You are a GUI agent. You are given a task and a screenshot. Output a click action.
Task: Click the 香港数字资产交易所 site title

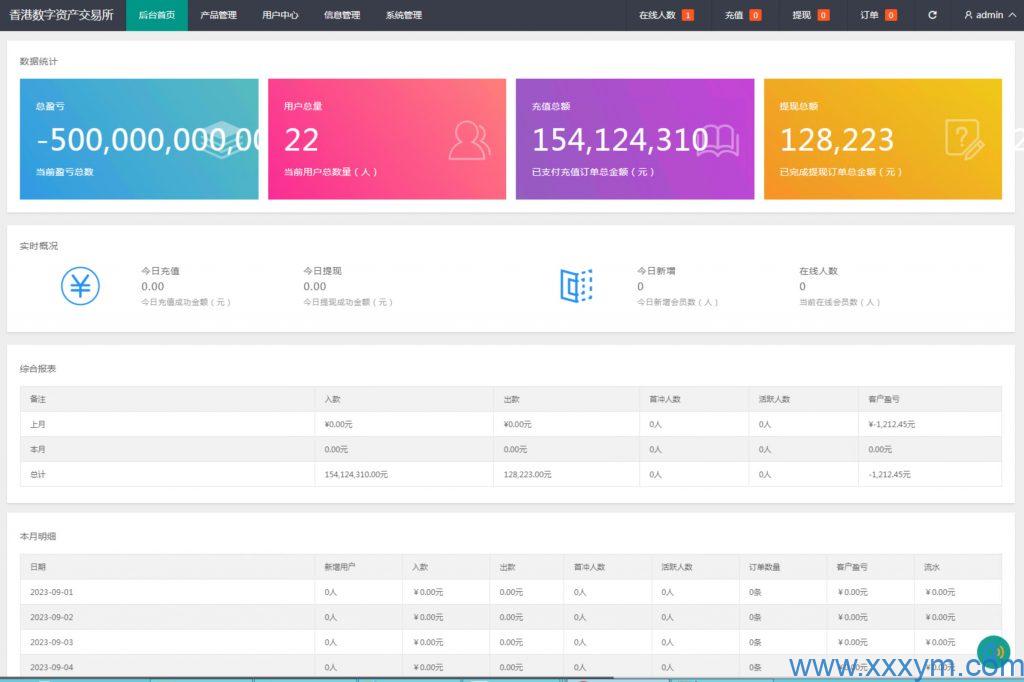(x=62, y=15)
